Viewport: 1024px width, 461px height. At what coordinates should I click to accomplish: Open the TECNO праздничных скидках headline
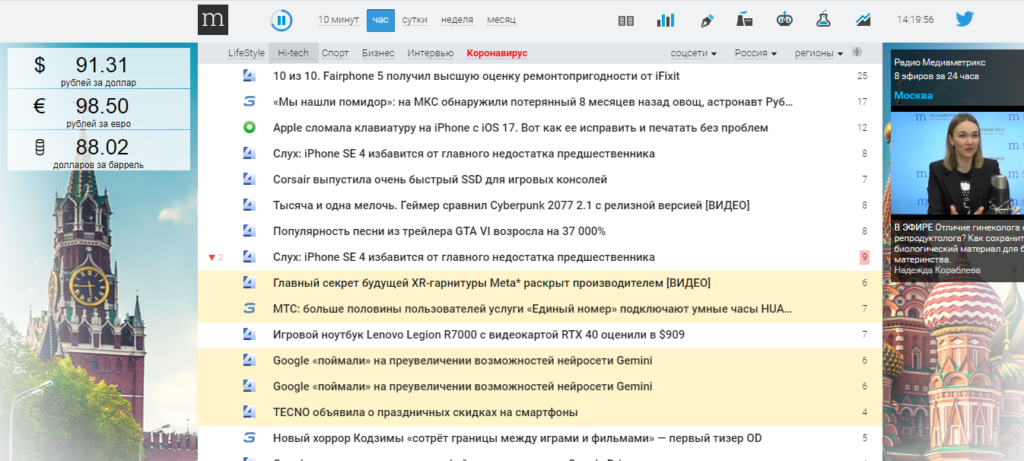tap(425, 413)
